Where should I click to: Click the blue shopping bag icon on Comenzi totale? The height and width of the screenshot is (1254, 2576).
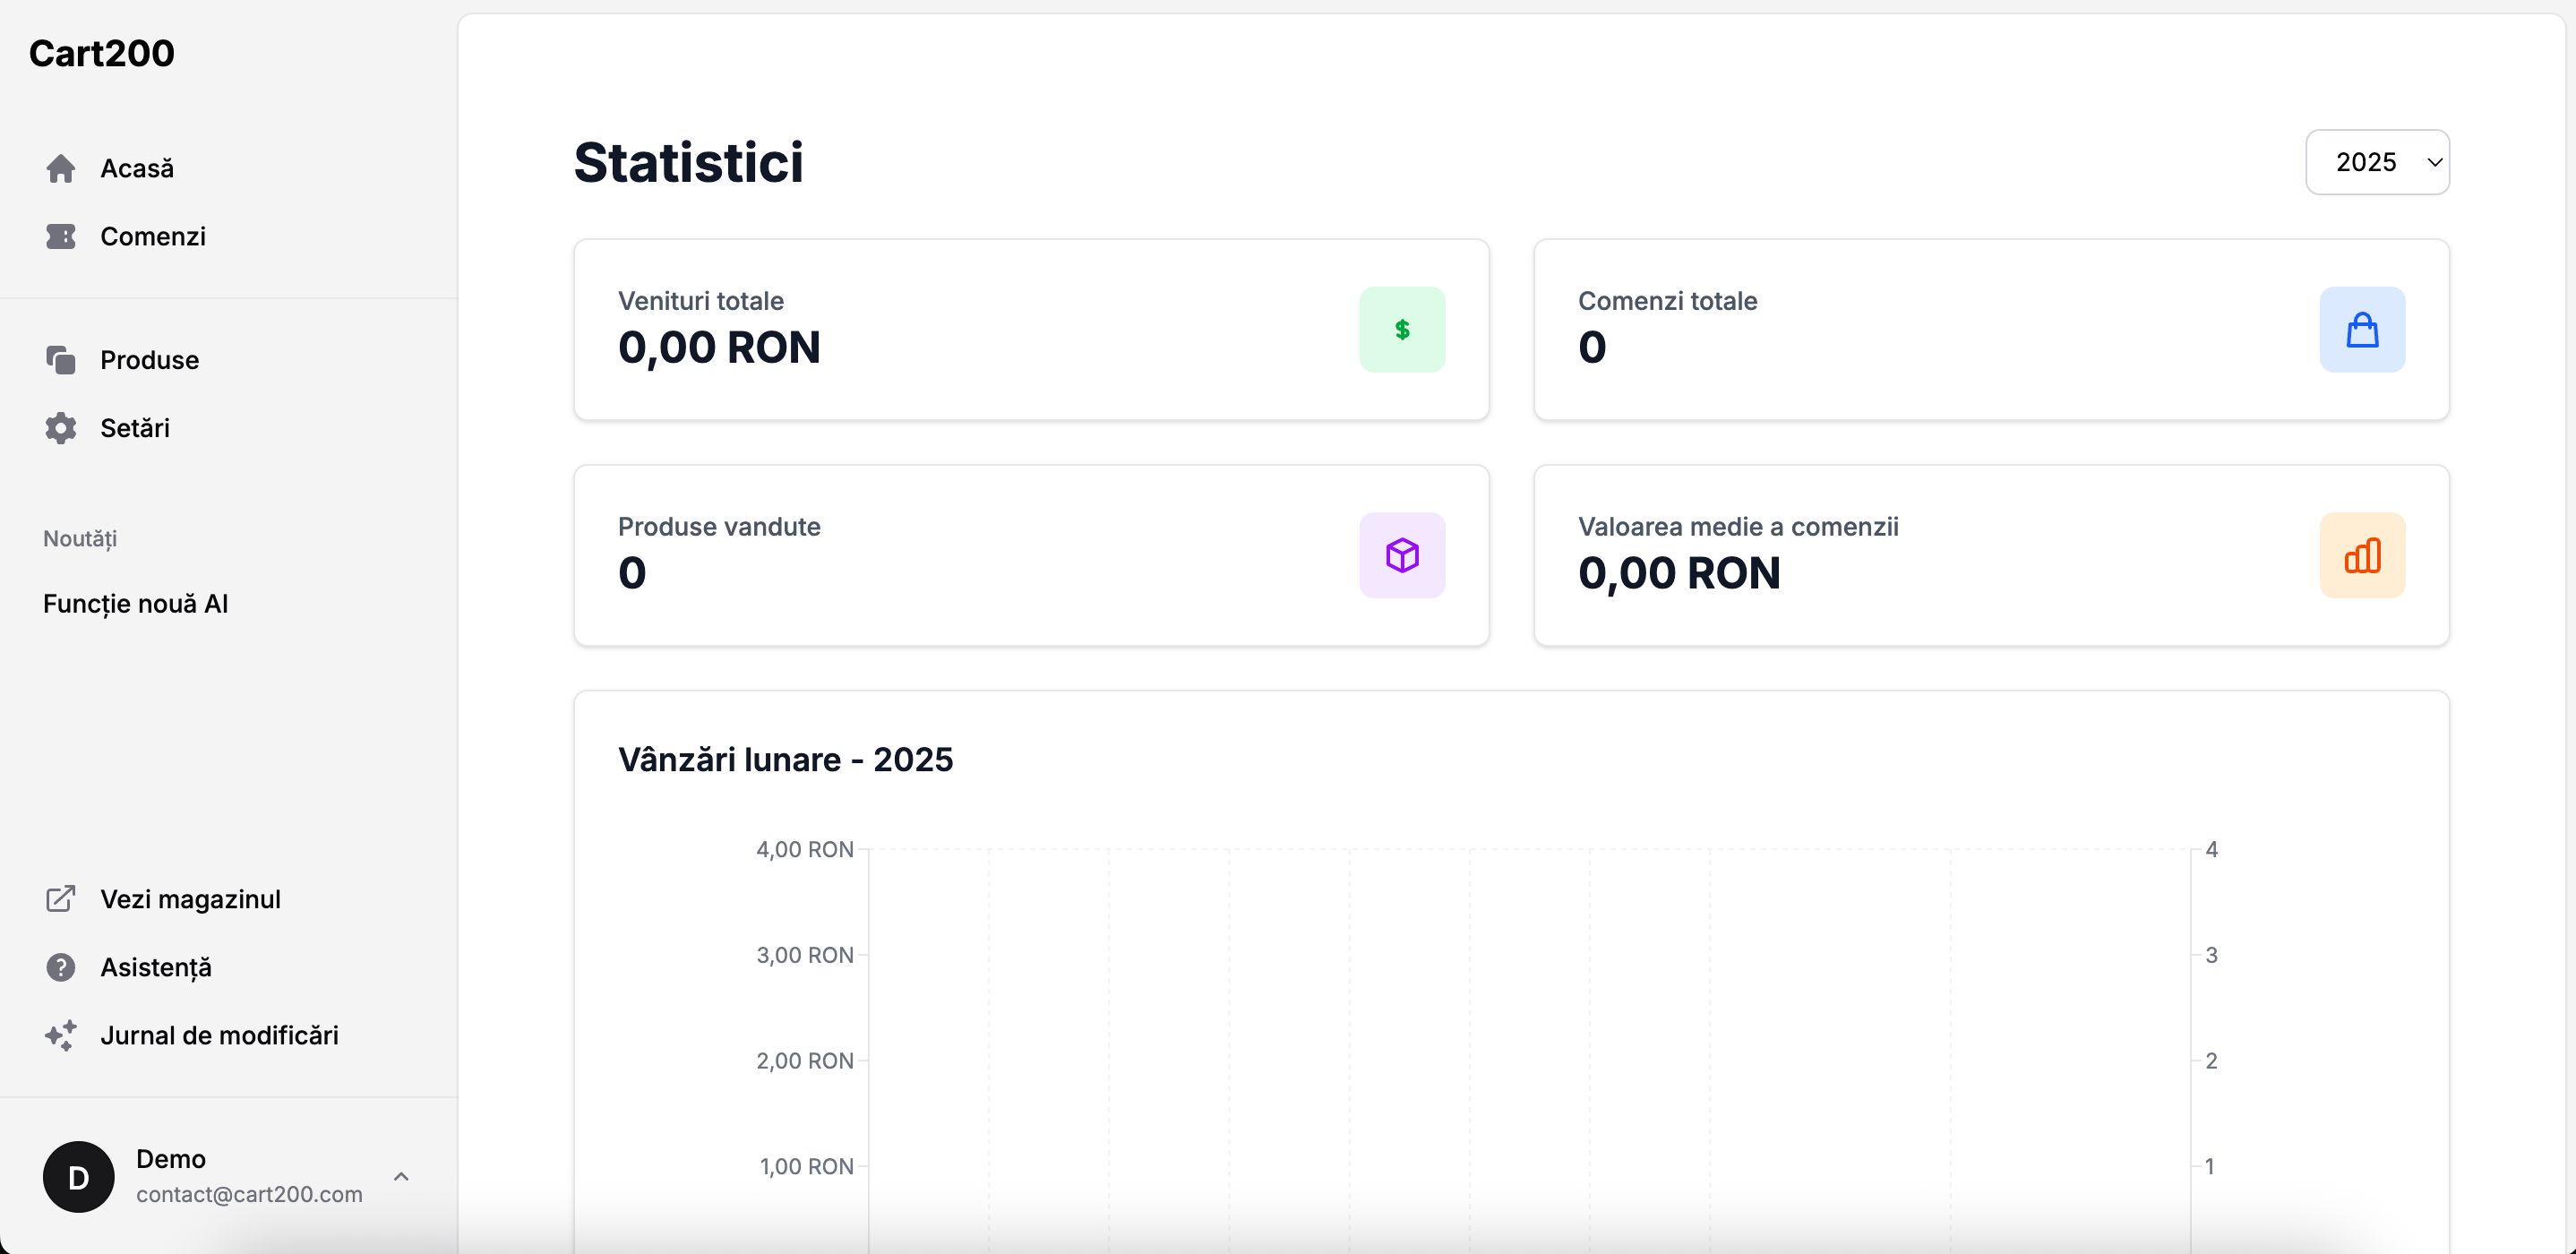[2362, 329]
